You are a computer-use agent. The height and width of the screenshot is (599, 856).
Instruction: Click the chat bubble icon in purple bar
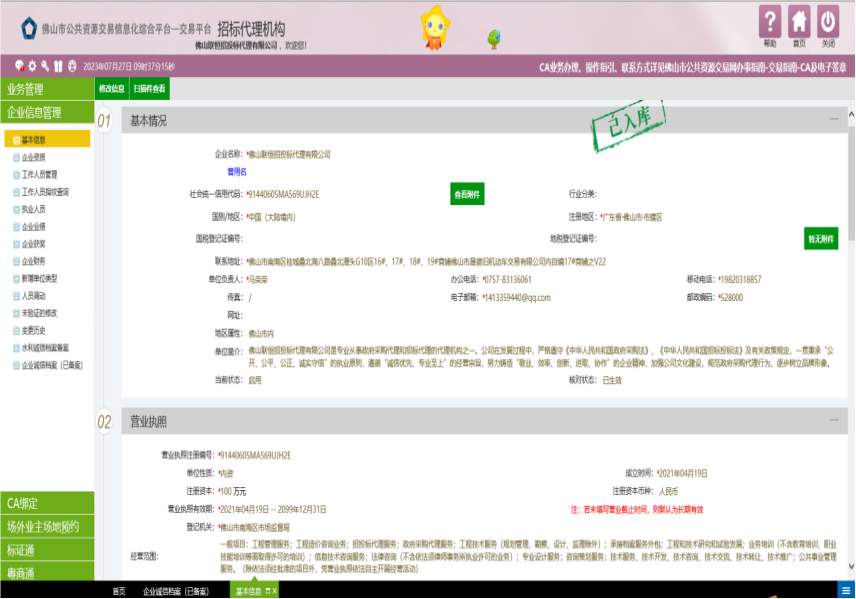[19, 66]
